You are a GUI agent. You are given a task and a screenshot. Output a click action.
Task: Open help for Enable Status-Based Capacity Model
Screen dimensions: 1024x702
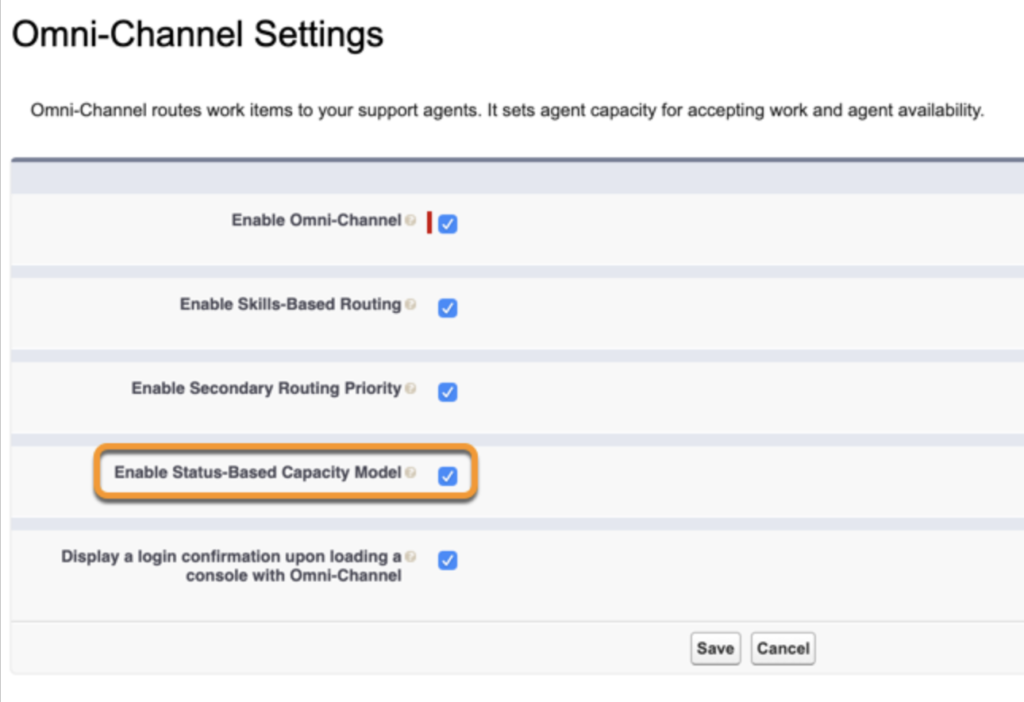click(413, 471)
